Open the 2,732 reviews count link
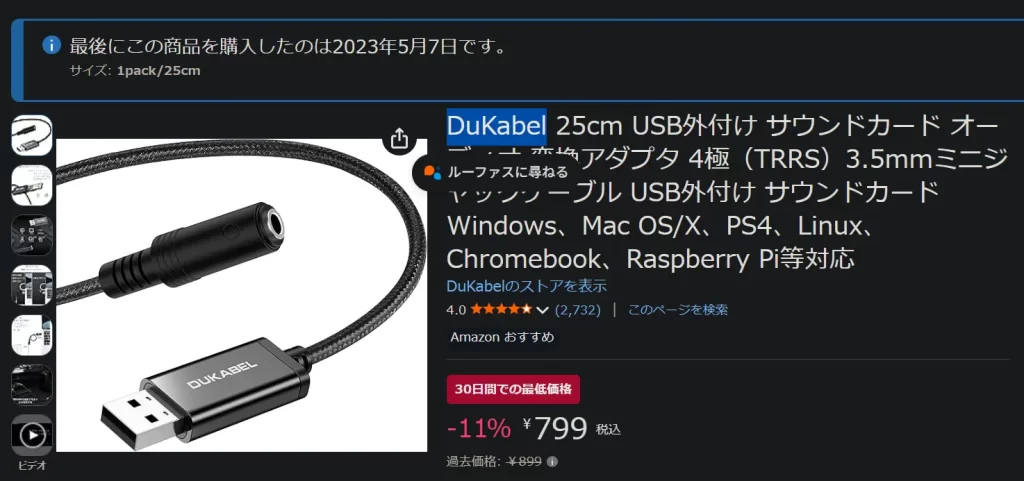Screen dimensions: 1024x481 577,310
